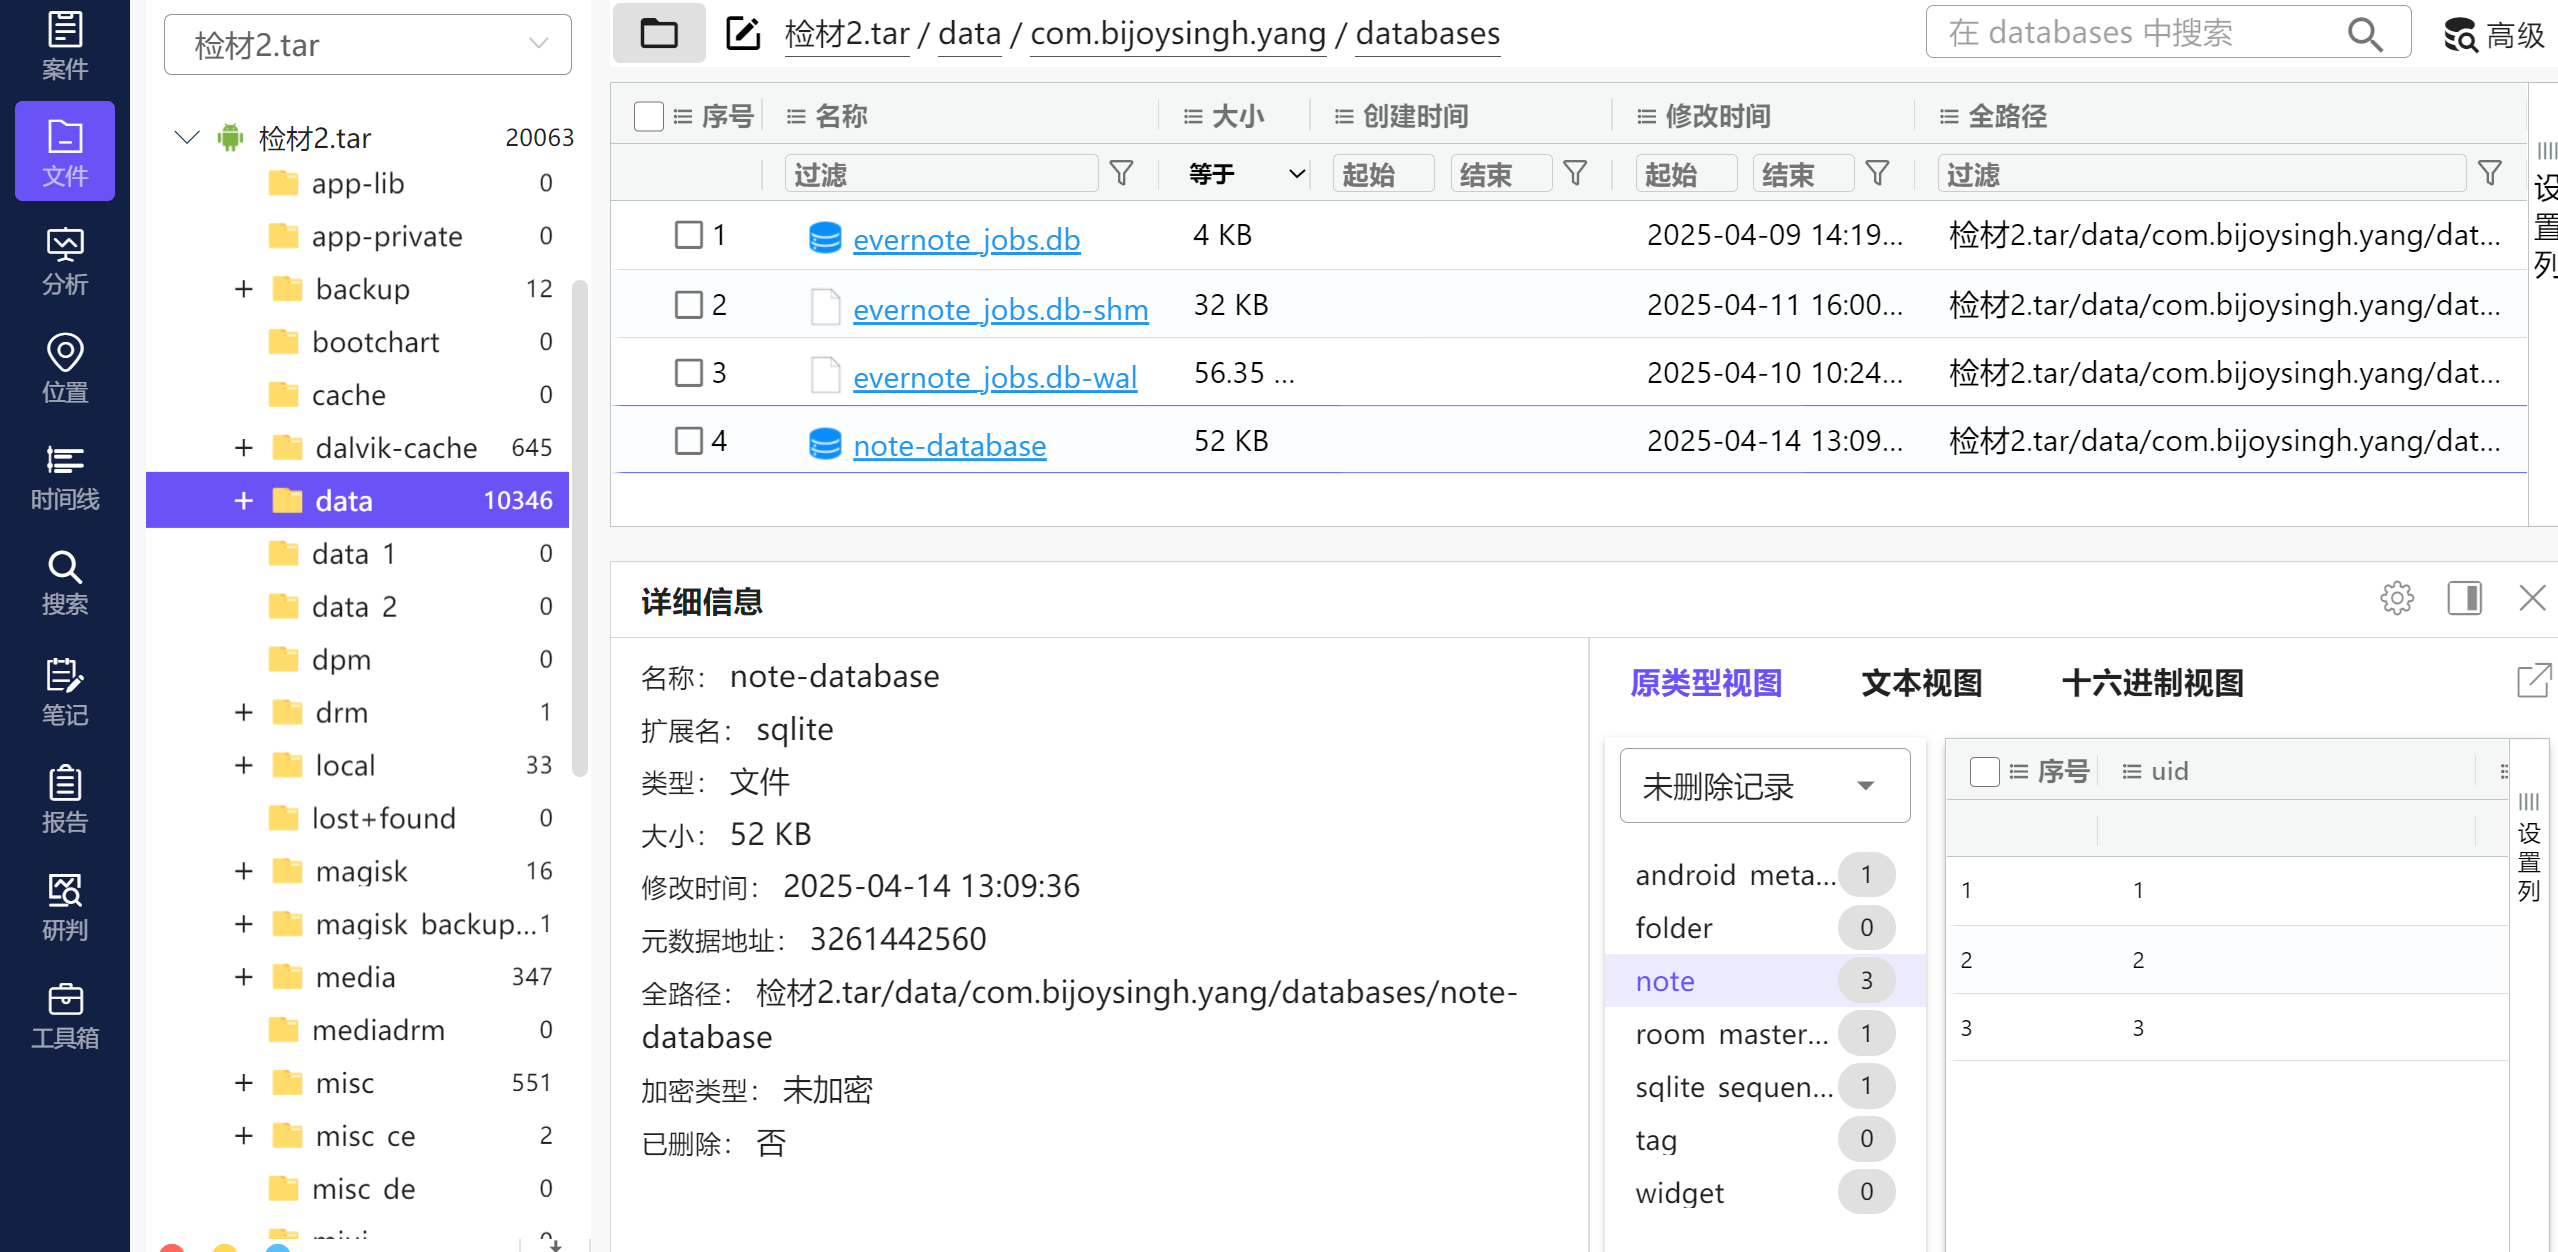This screenshot has height=1252, width=2558.
Task: Check the box for note-database row
Action: pyautogui.click(x=688, y=441)
